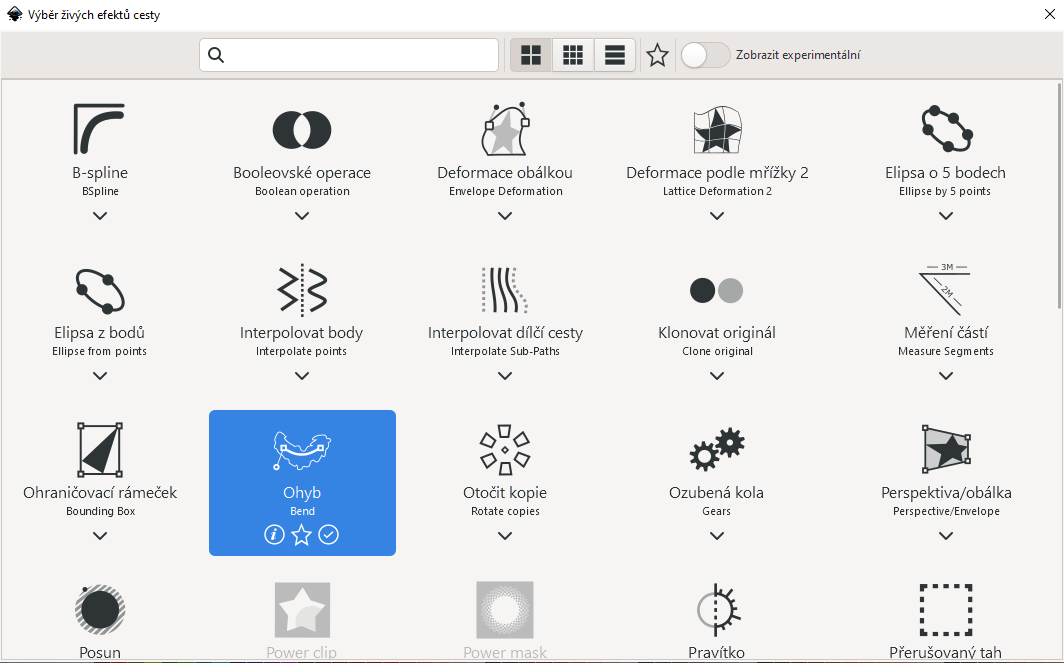Choose the Elipsa o 5 bodech effect
The height and width of the screenshot is (663, 1064).
tap(946, 130)
